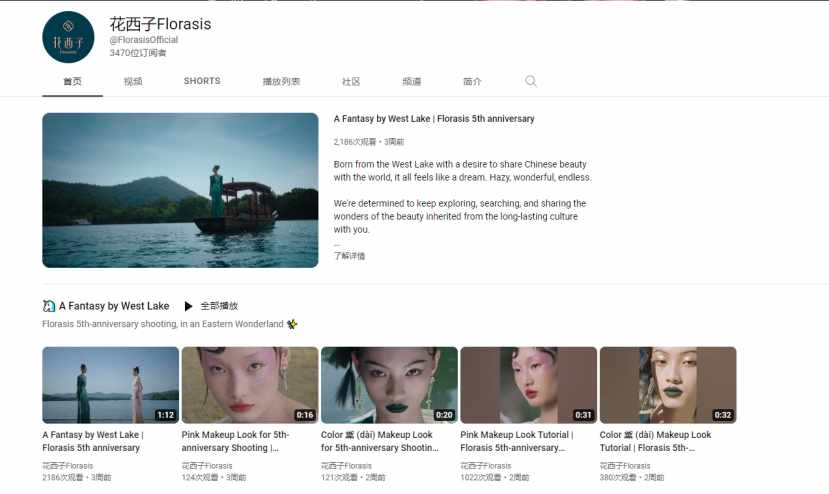This screenshot has width=829, height=494.
Task: Click the Florasis channel avatar logo
Action: pos(68,37)
